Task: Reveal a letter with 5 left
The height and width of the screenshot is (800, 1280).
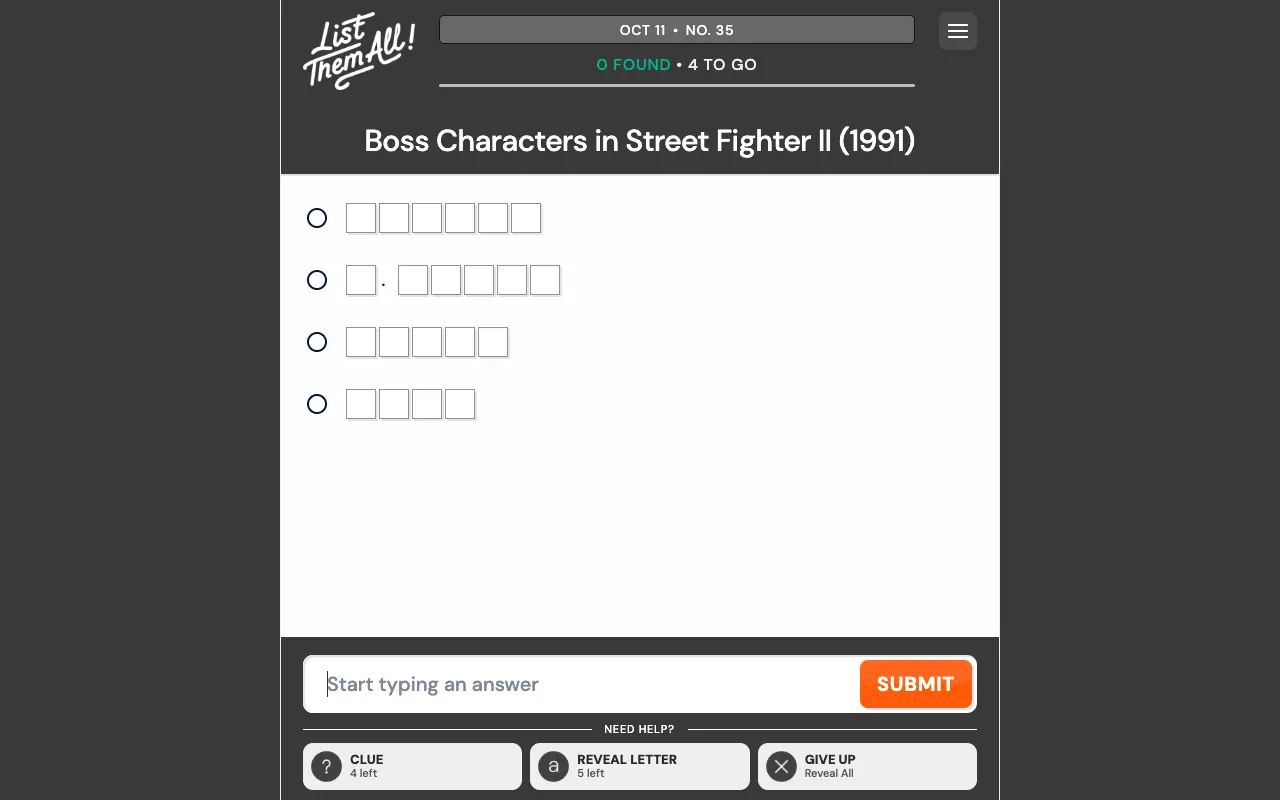Action: [x=640, y=767]
